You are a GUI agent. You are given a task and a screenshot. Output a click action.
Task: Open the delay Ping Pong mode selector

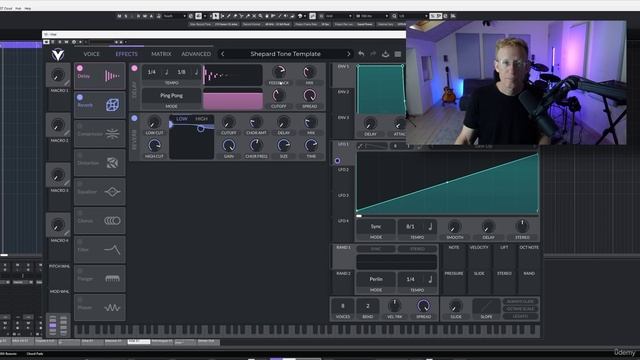171,96
